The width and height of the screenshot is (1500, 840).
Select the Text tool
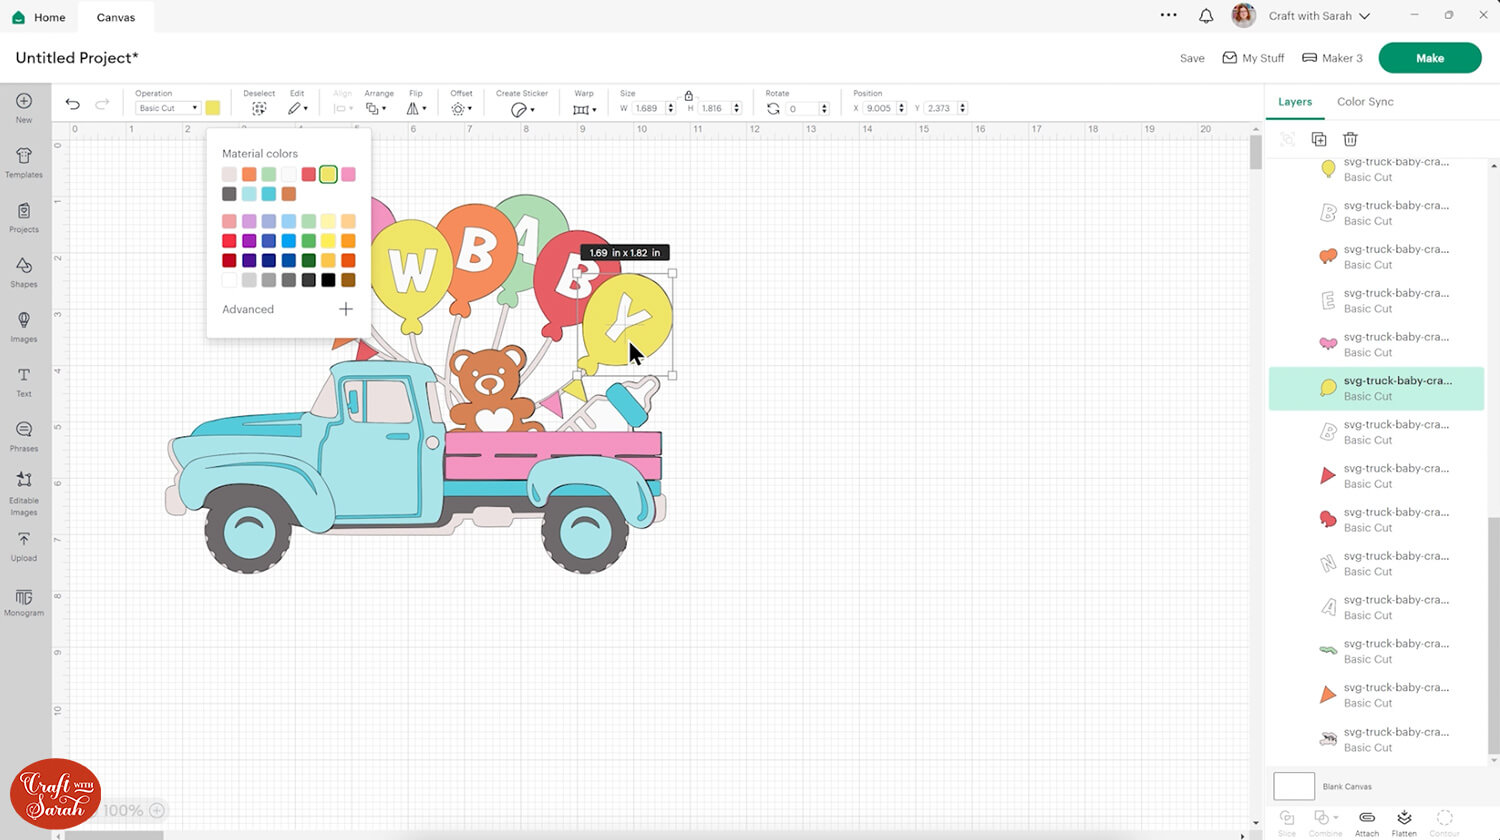coord(24,381)
